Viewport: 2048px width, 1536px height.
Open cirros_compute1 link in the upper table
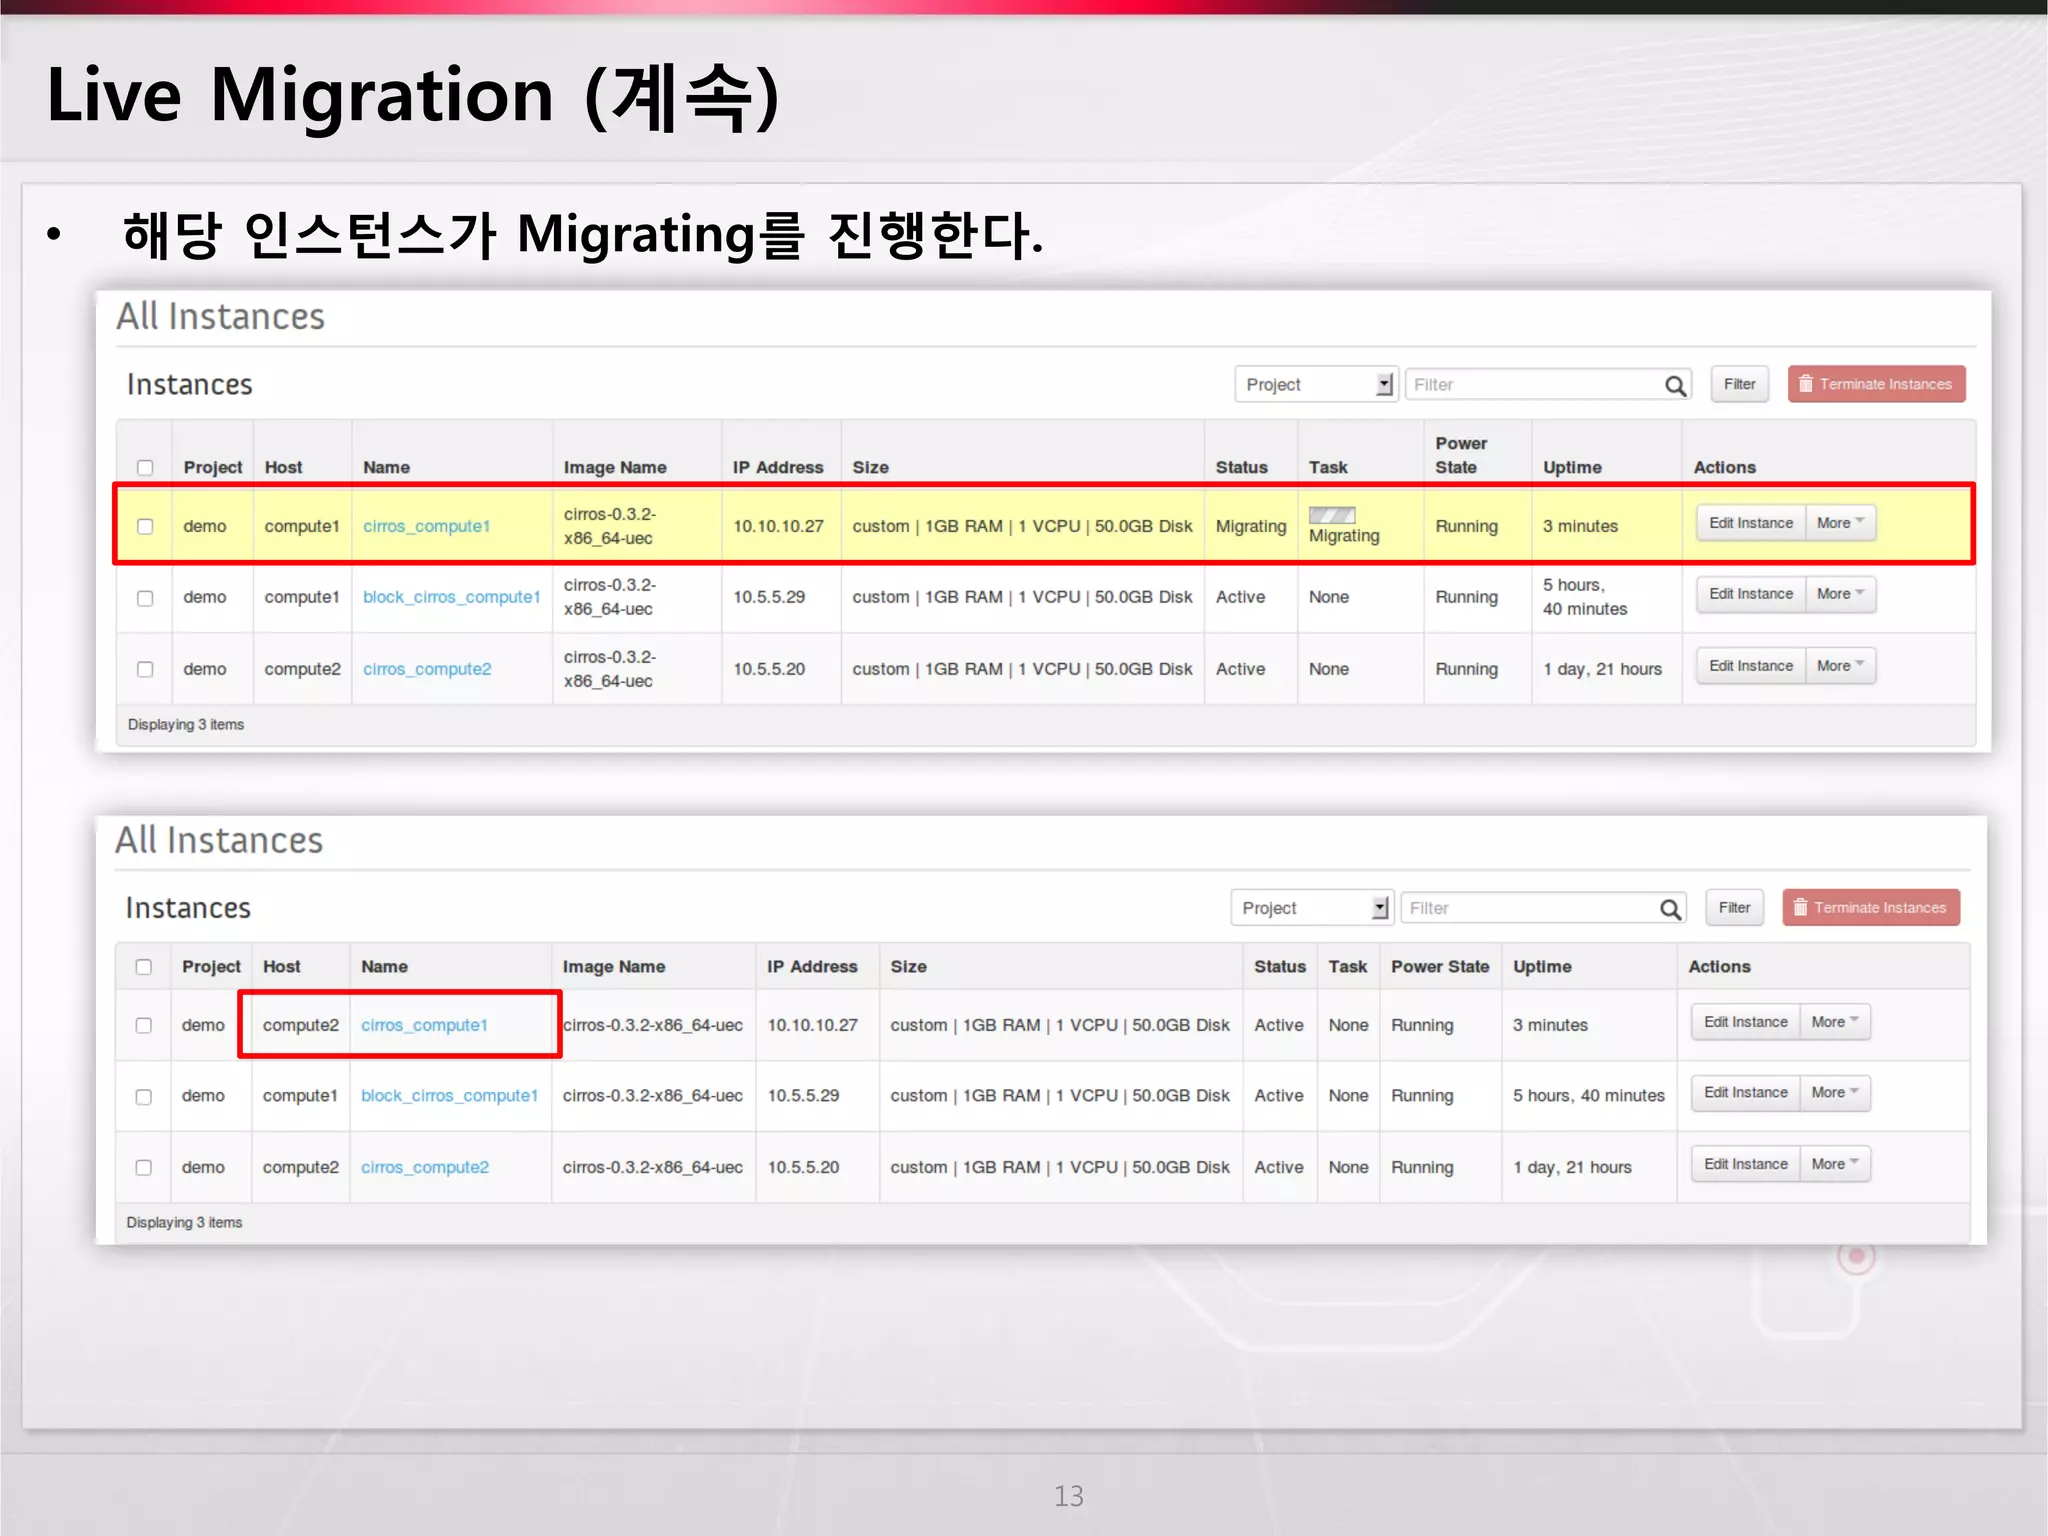pyautogui.click(x=427, y=526)
